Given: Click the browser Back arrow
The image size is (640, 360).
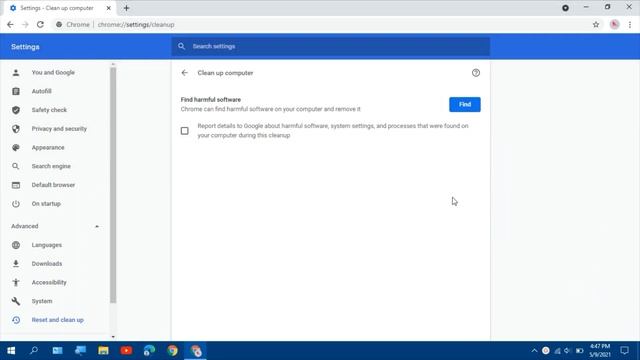Looking at the screenshot, I should coord(10,24).
